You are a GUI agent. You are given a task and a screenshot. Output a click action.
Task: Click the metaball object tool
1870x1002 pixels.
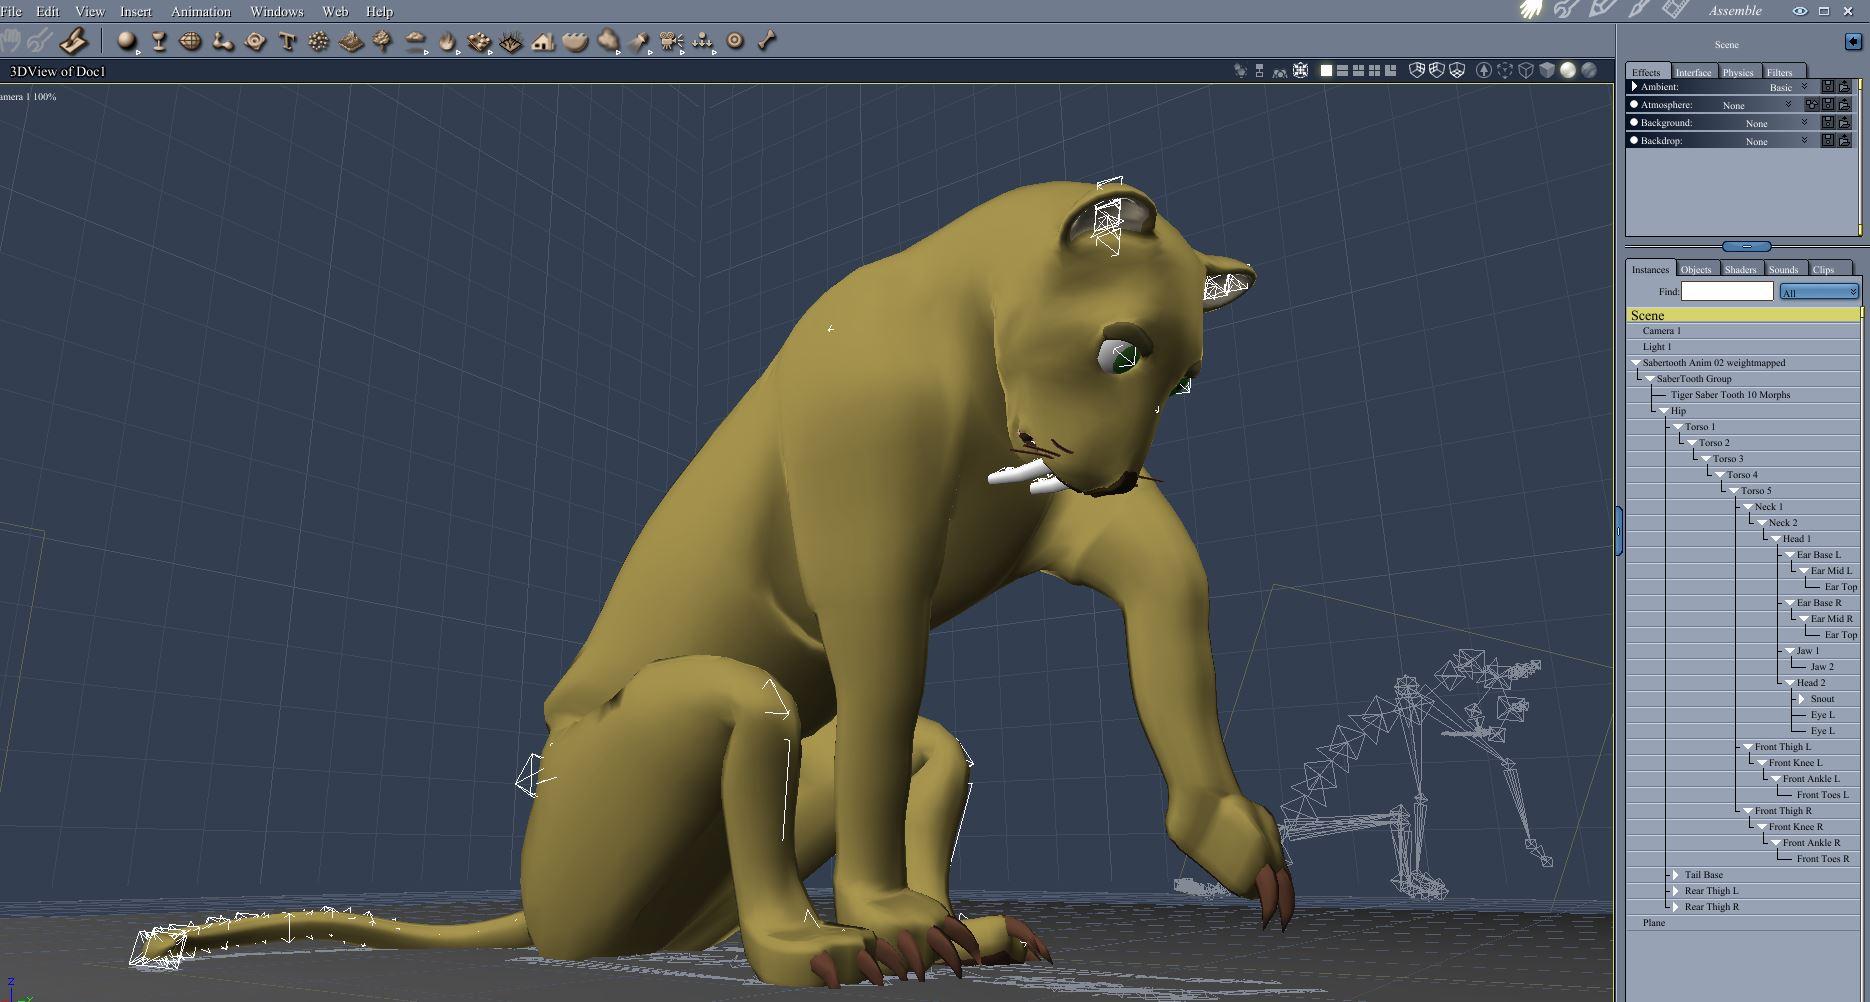click(222, 41)
